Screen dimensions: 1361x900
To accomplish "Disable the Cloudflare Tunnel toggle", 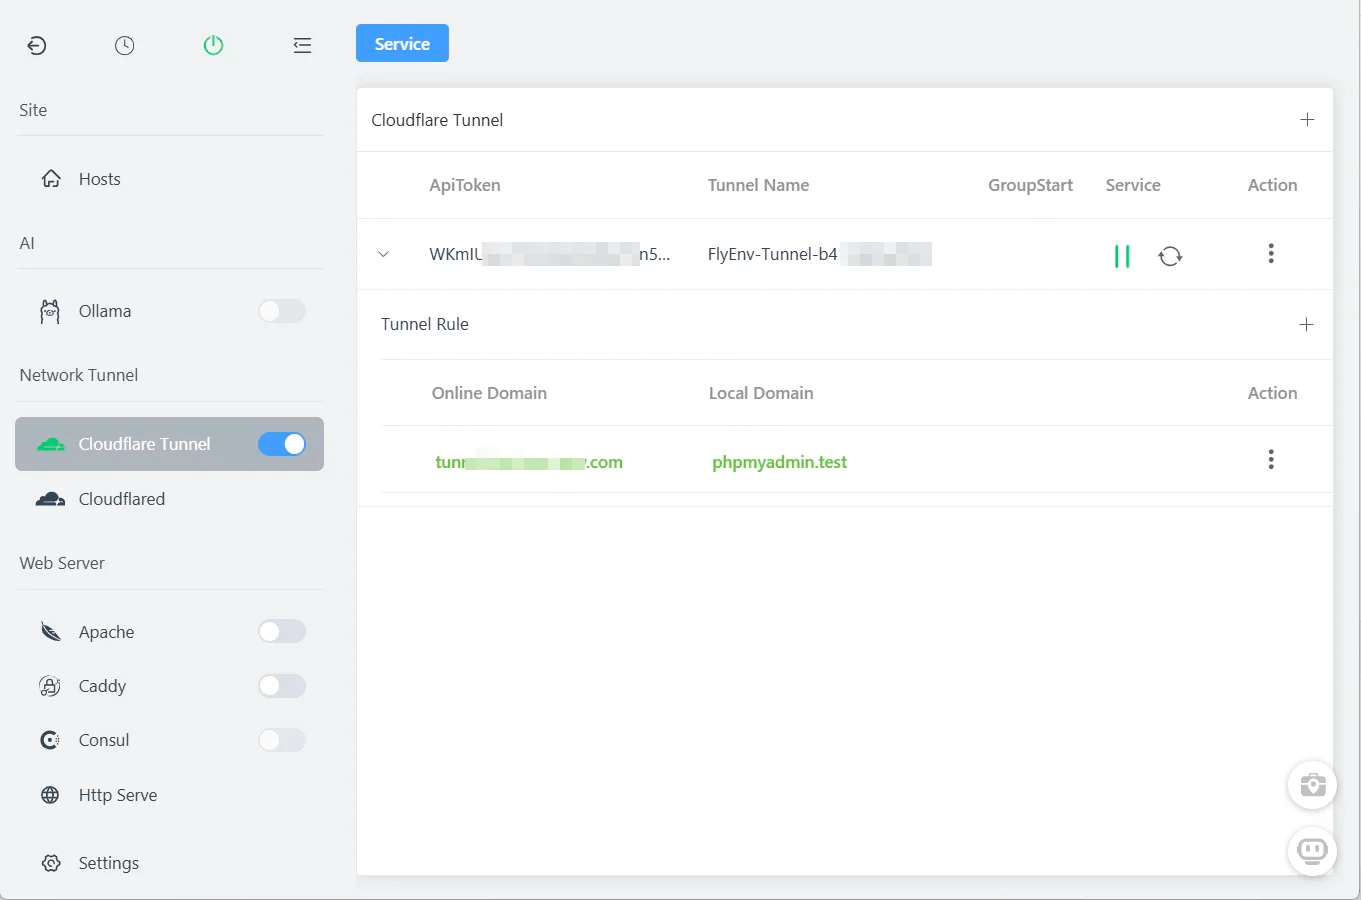I will click(282, 443).
